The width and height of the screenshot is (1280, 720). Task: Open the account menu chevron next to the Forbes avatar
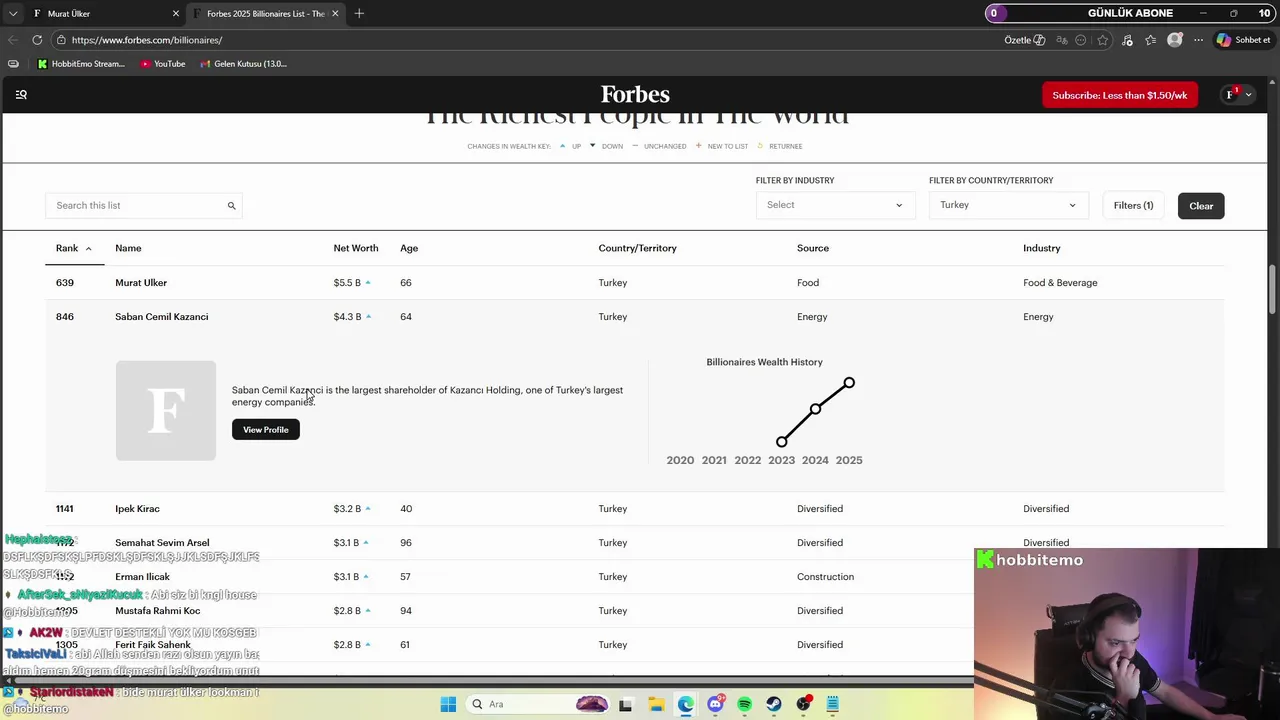point(1248,95)
